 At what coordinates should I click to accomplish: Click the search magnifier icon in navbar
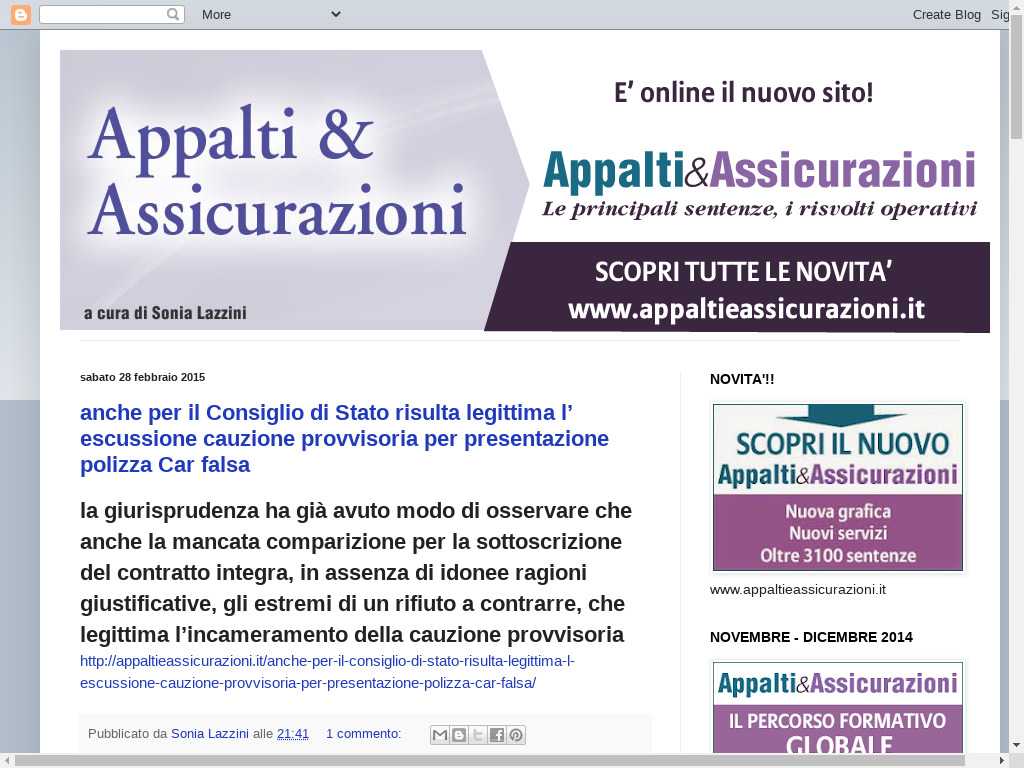coord(173,14)
